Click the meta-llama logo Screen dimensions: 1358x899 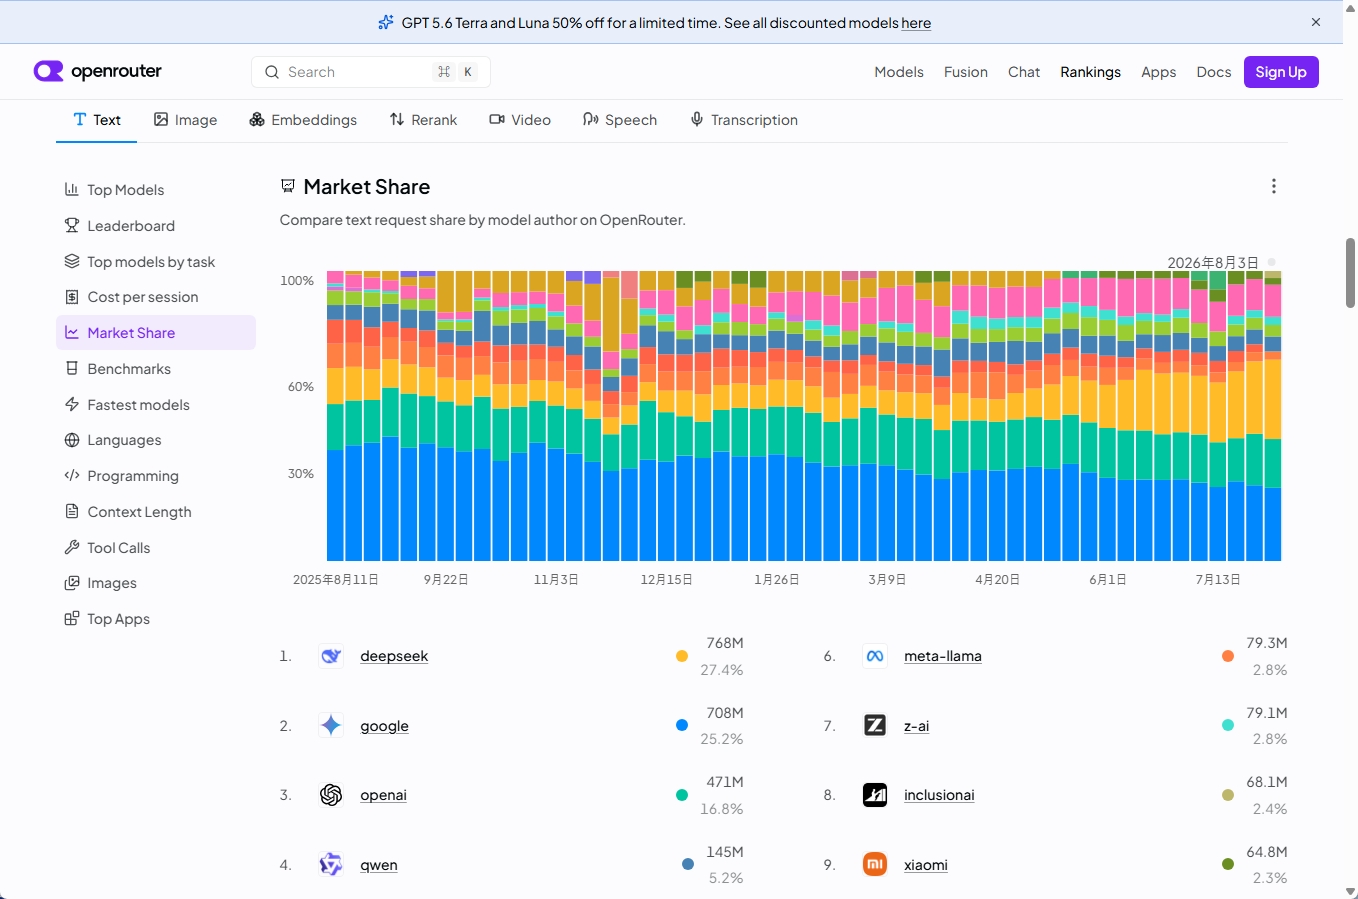tap(875, 656)
